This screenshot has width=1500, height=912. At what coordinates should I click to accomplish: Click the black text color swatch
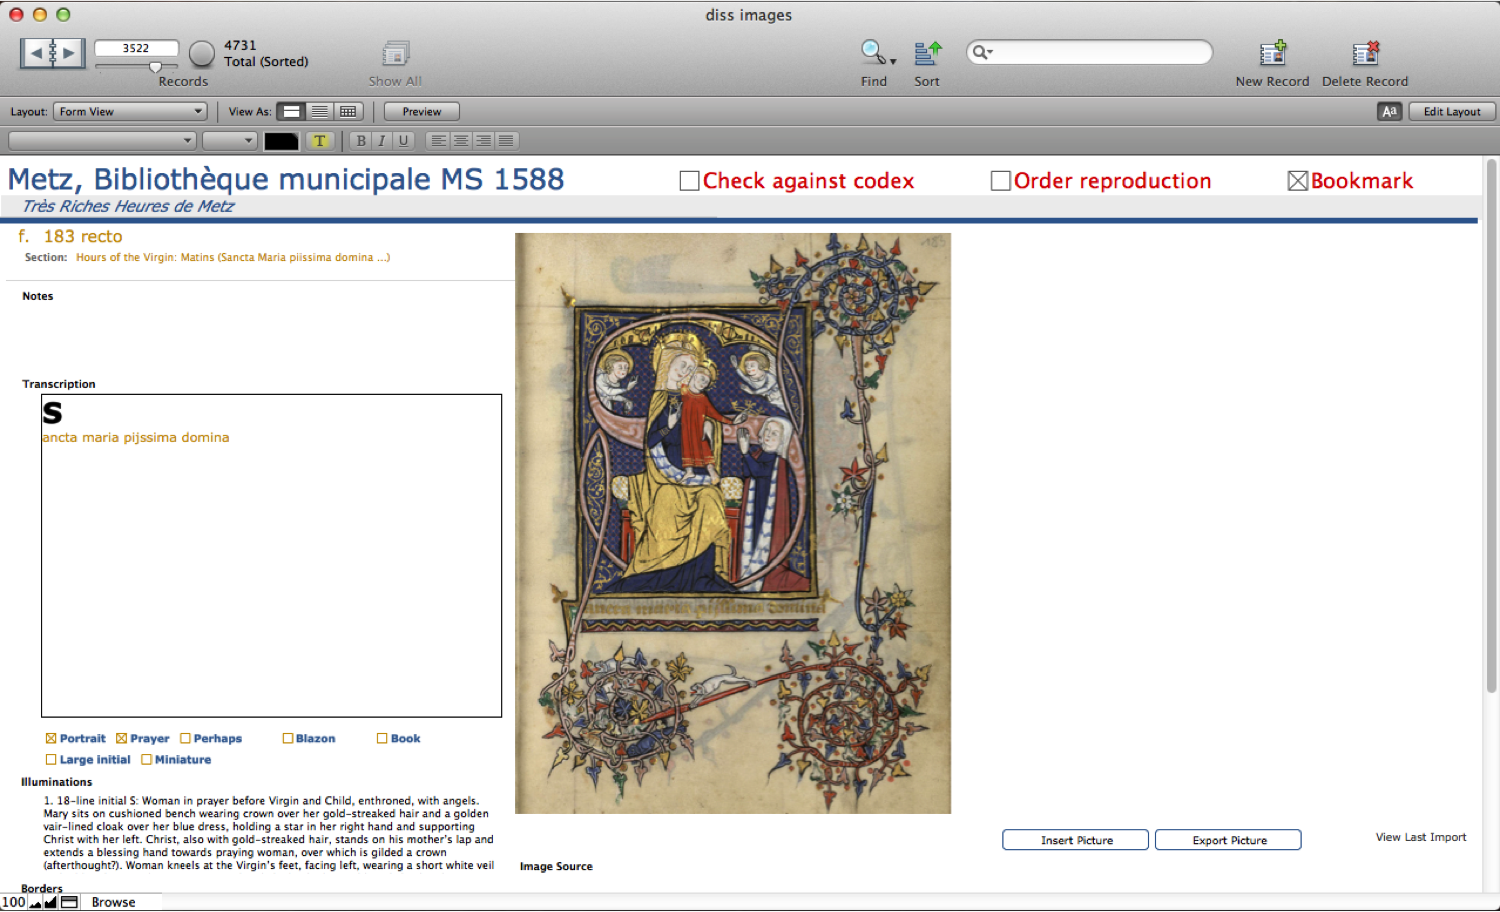tap(281, 141)
